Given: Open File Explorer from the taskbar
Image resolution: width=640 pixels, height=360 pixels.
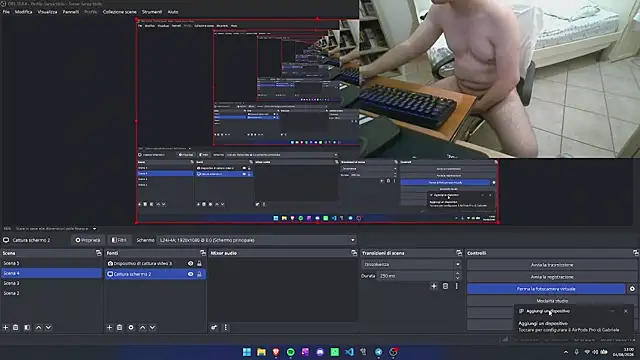Looking at the screenshot, I should pyautogui.click(x=261, y=352).
